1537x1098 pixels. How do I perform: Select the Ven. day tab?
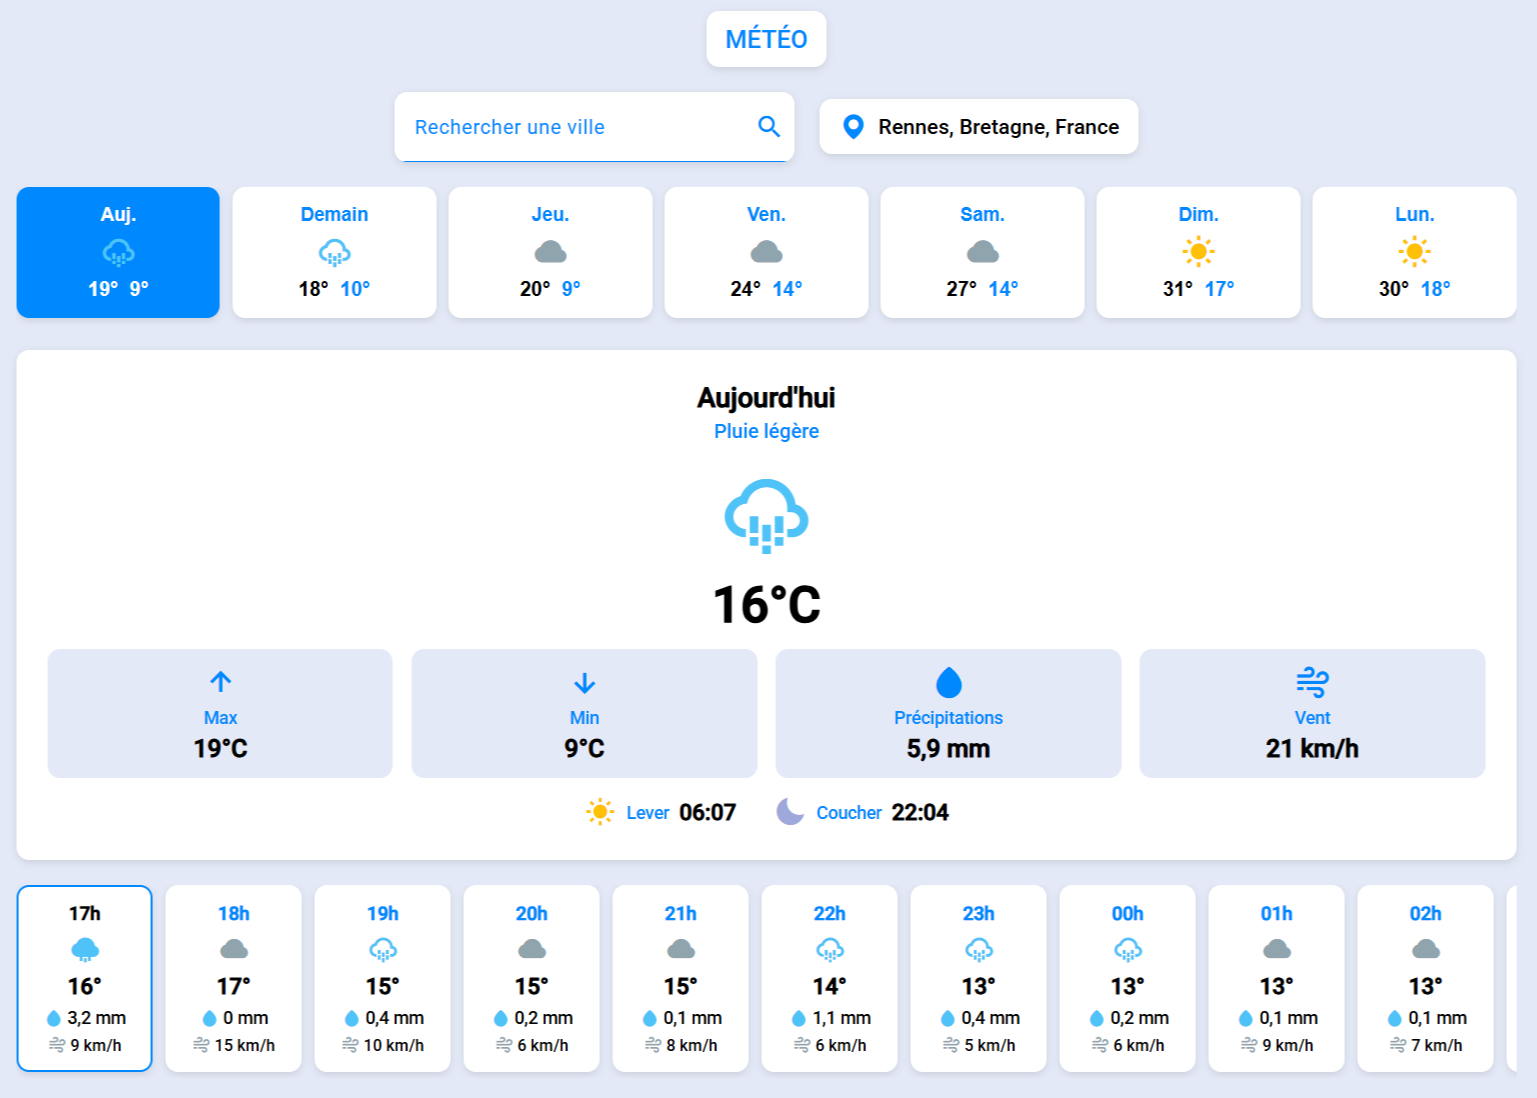click(x=766, y=252)
